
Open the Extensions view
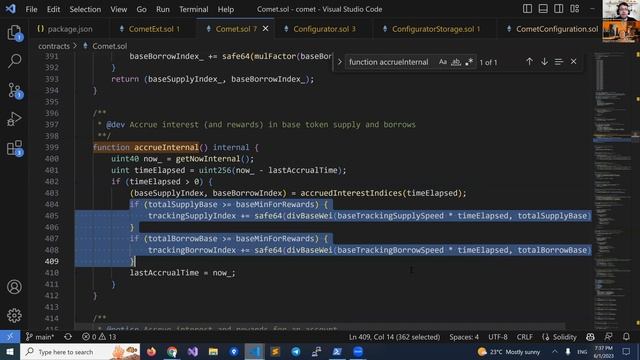pyautogui.click(x=14, y=148)
